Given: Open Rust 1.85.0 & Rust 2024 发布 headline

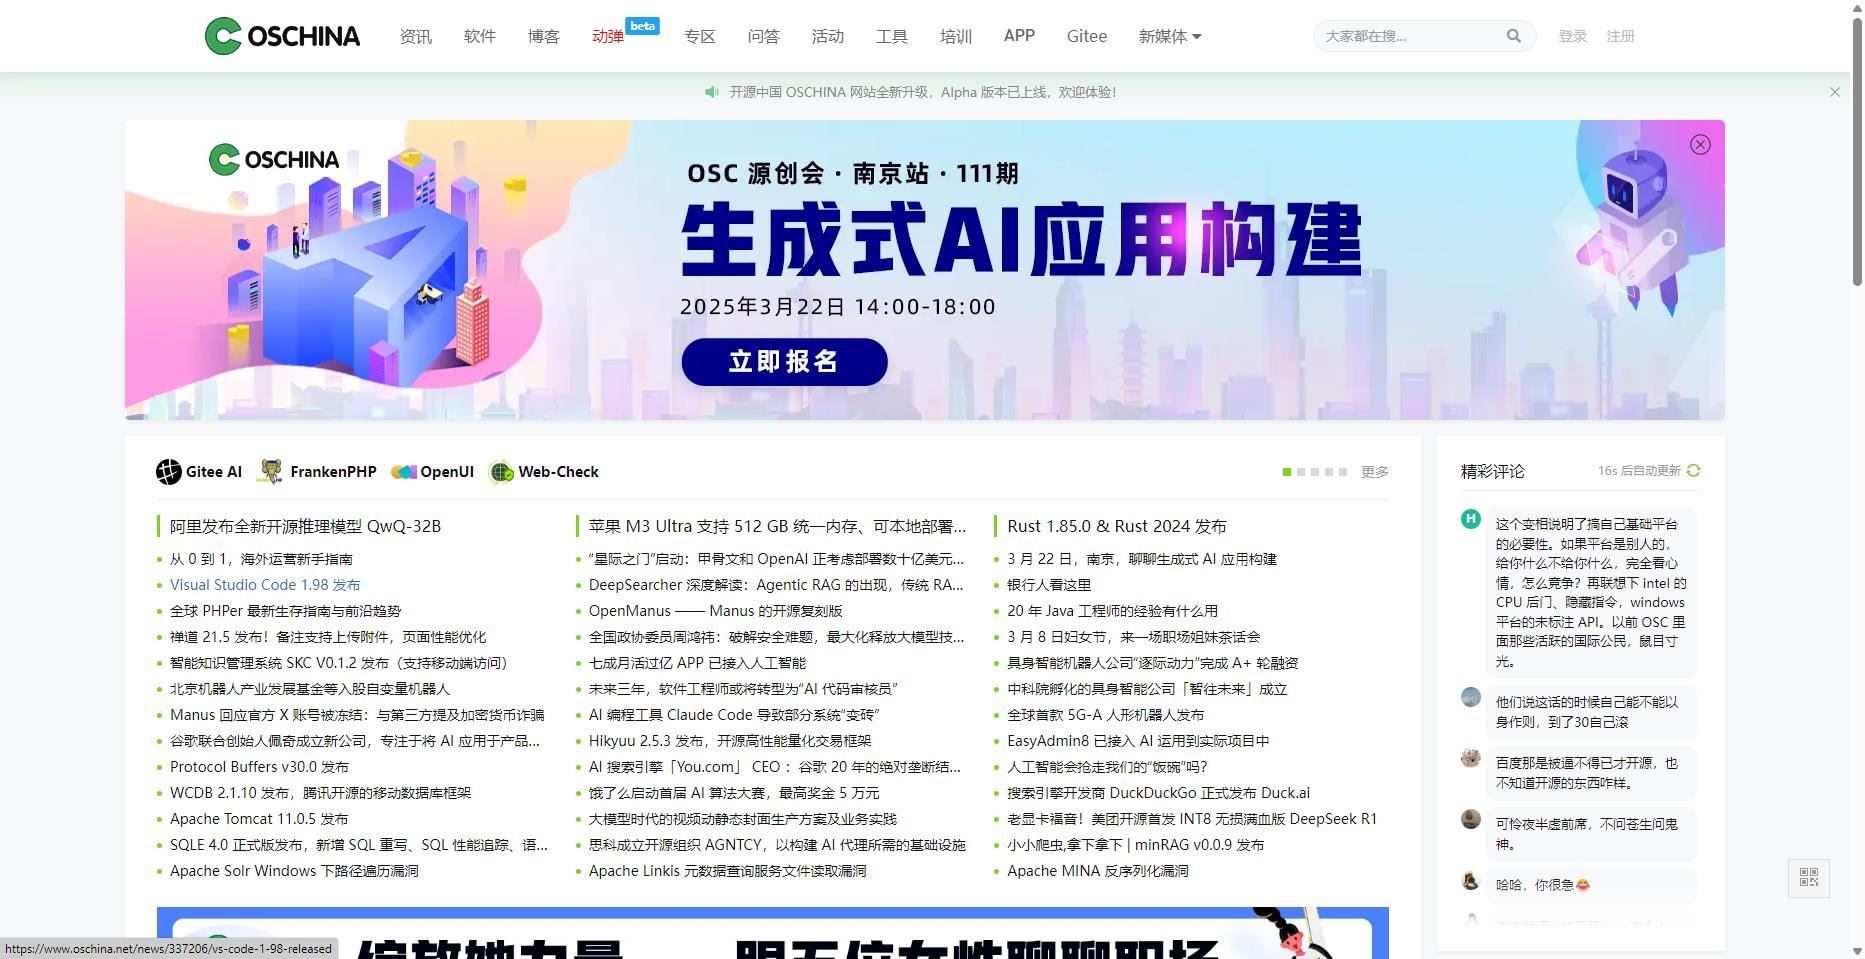Looking at the screenshot, I should tap(1116, 526).
